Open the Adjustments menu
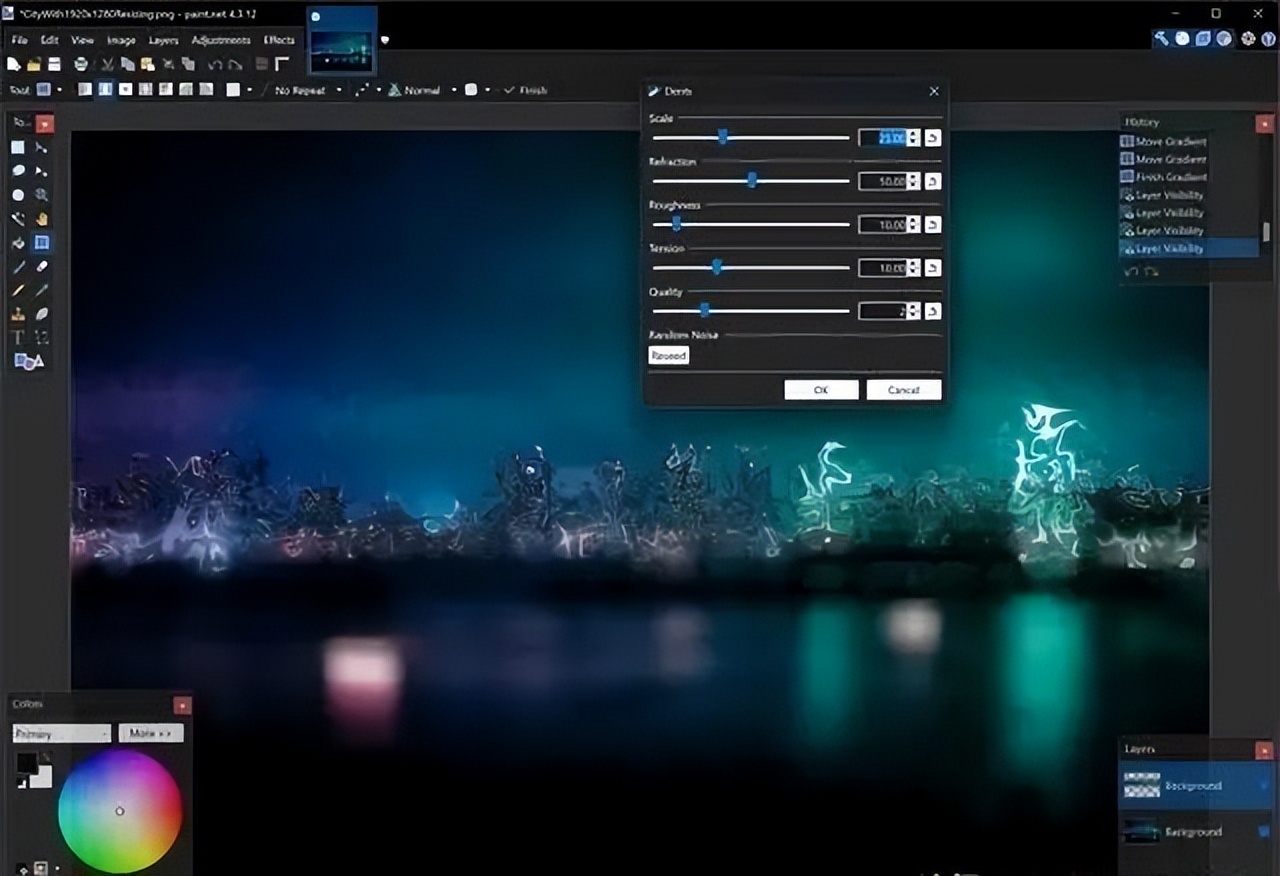This screenshot has height=876, width=1280. 220,40
